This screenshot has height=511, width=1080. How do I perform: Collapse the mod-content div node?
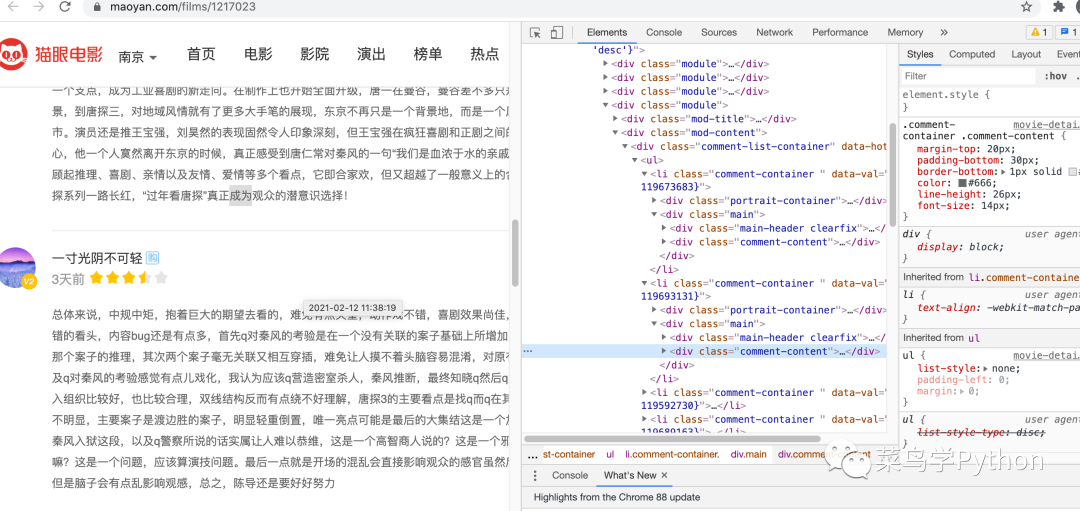coord(616,133)
